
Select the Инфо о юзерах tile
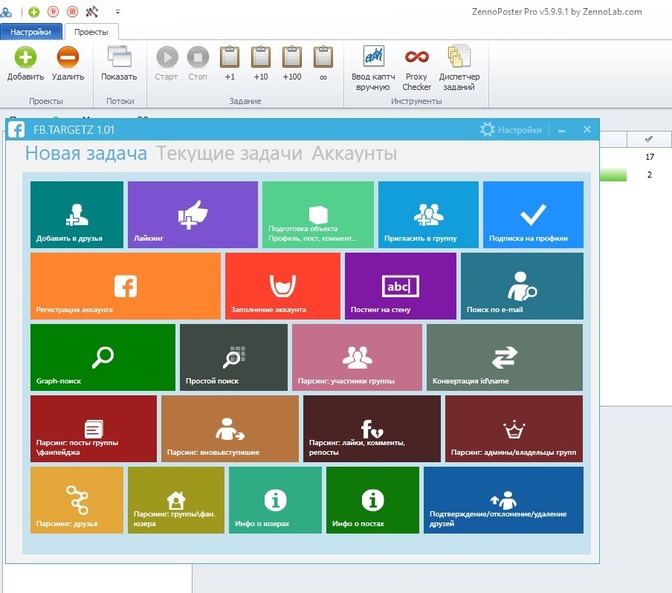(x=275, y=500)
